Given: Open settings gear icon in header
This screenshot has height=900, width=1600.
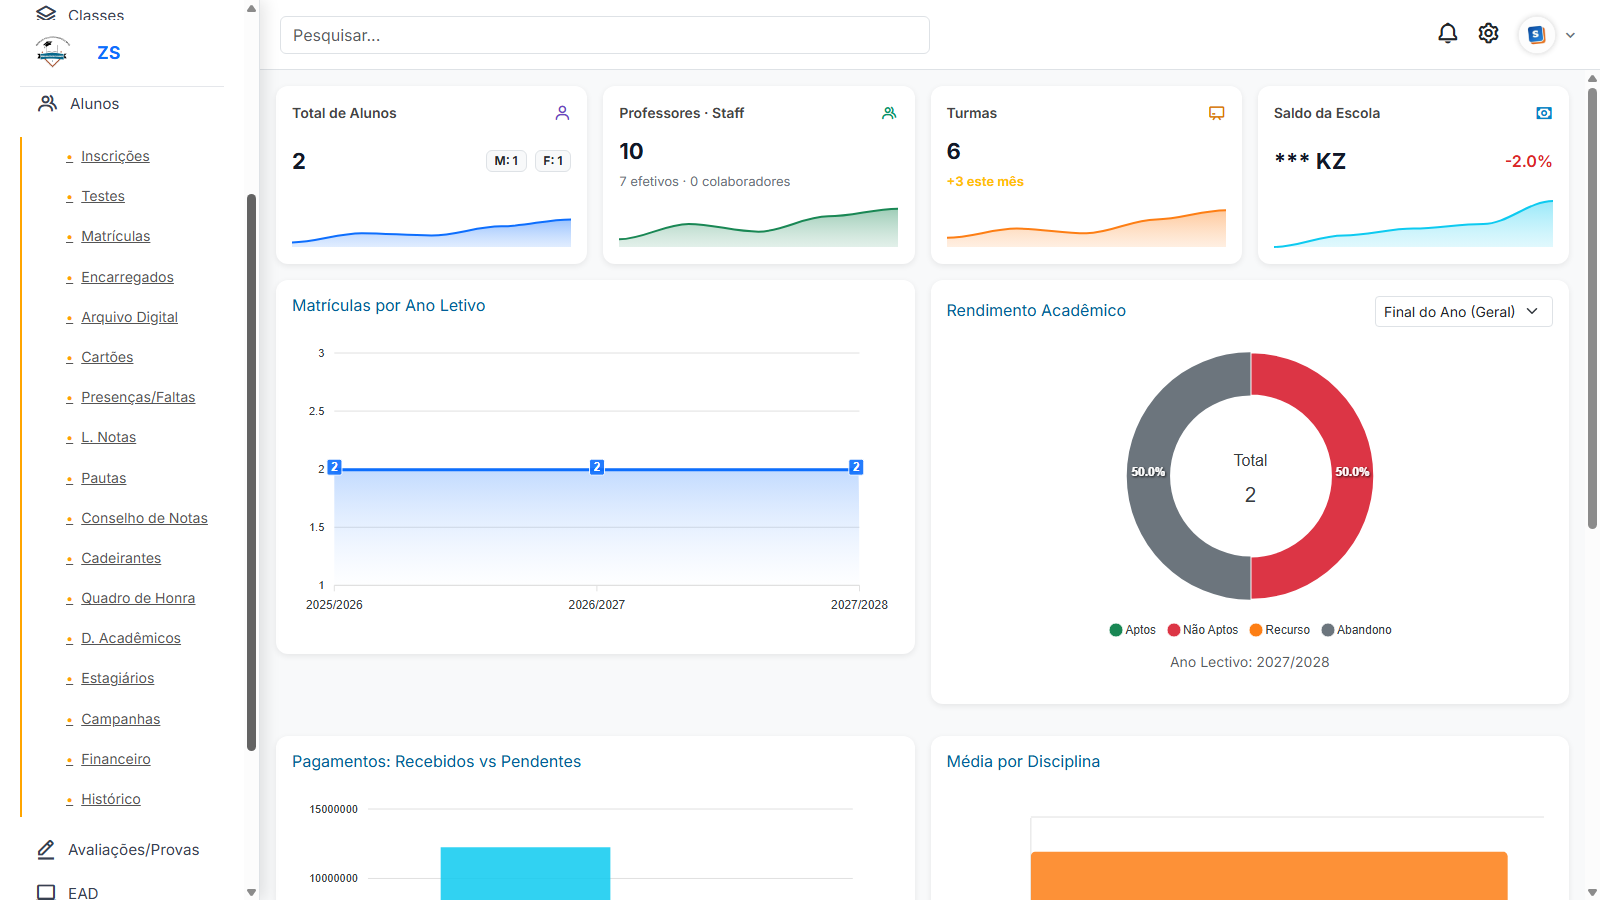Looking at the screenshot, I should (x=1488, y=34).
